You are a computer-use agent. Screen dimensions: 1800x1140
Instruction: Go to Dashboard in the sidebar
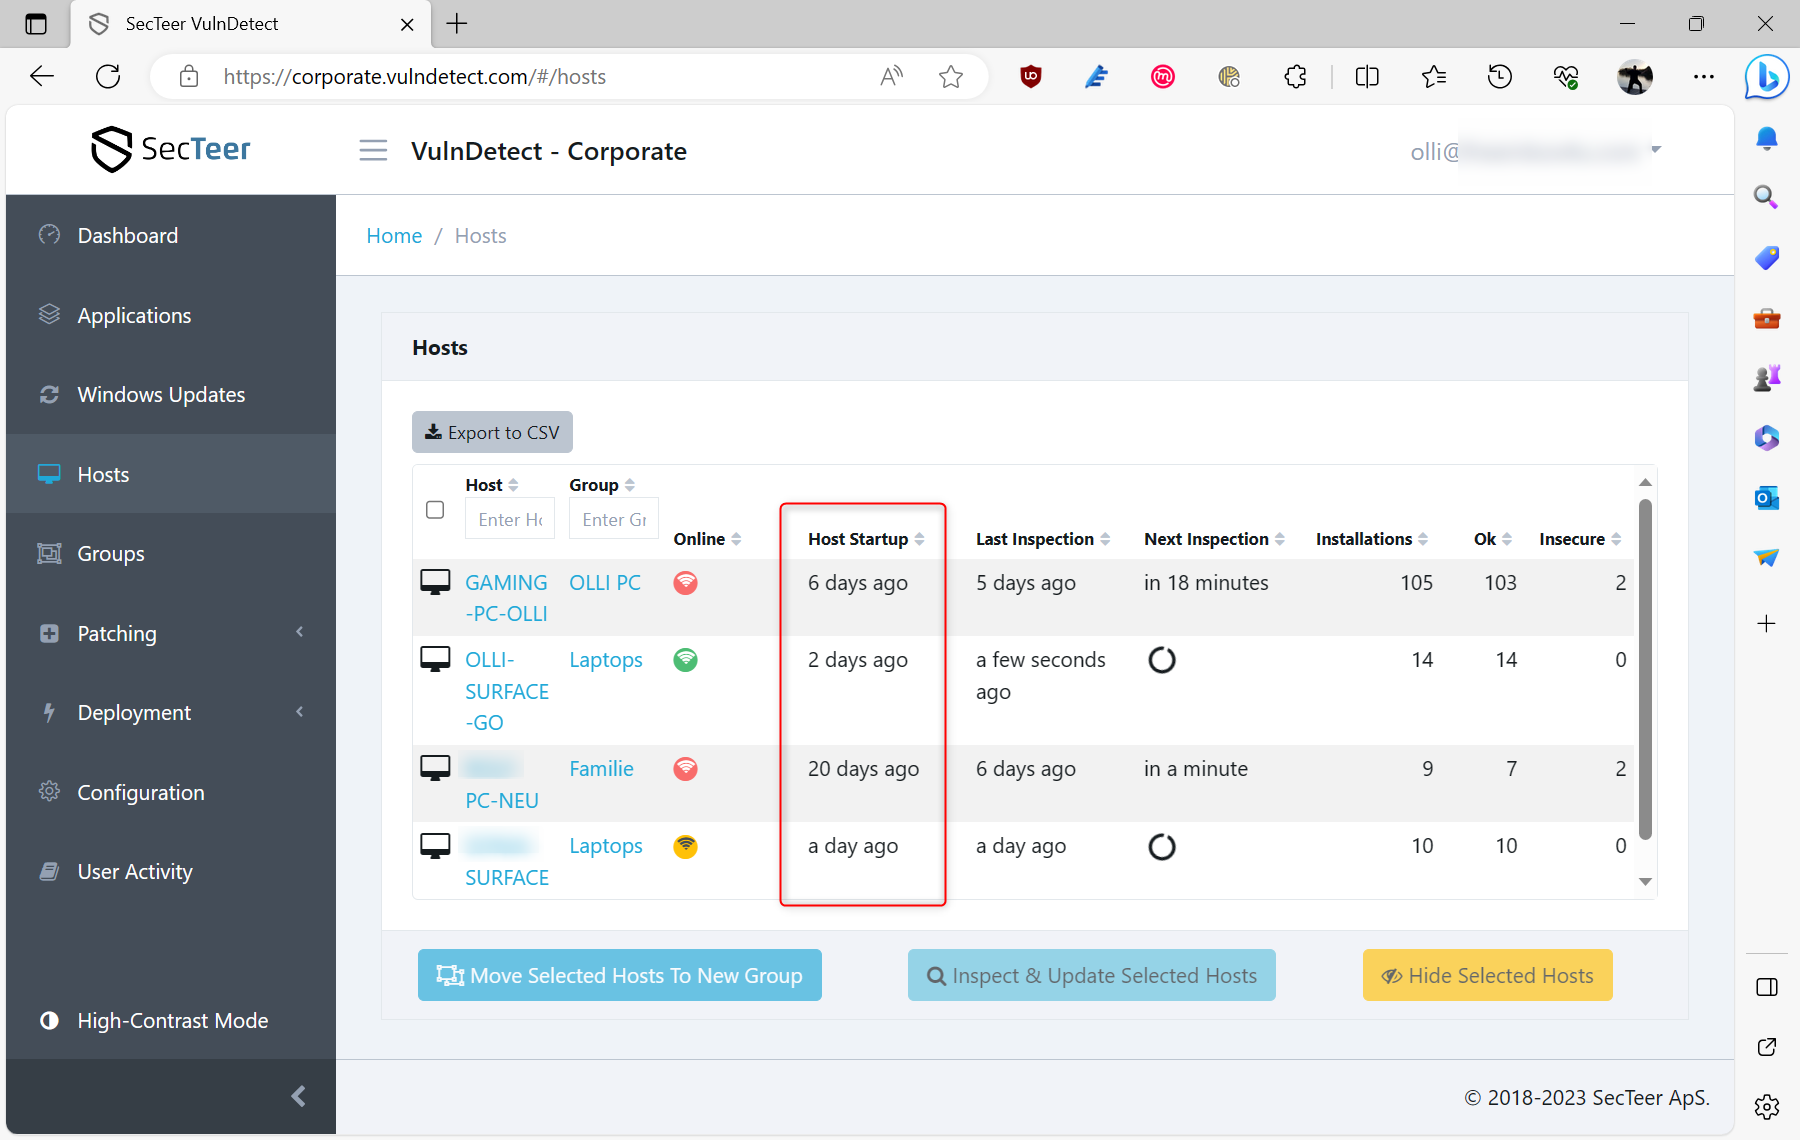pyautogui.click(x=128, y=236)
